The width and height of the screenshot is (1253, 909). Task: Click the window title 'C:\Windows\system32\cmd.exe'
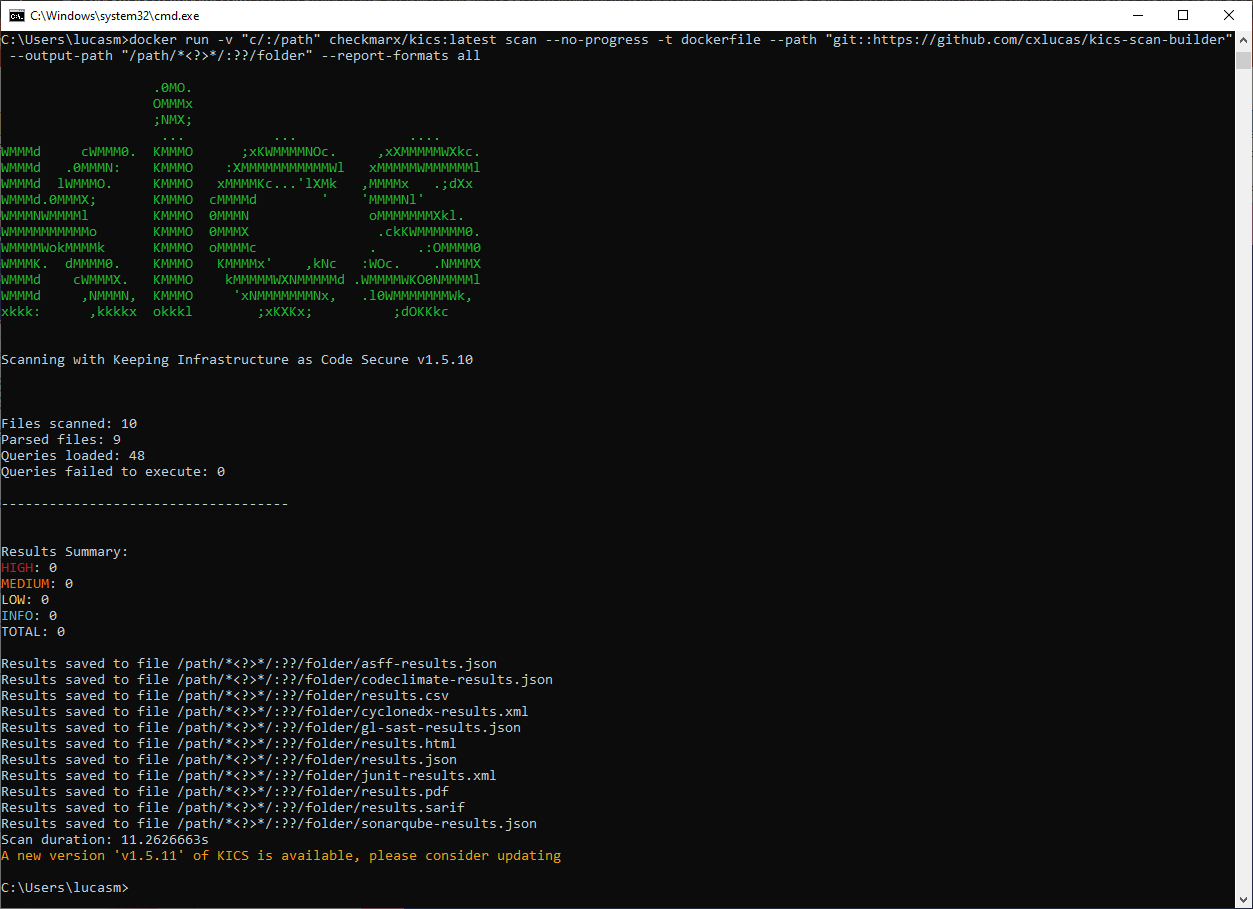[115, 16]
